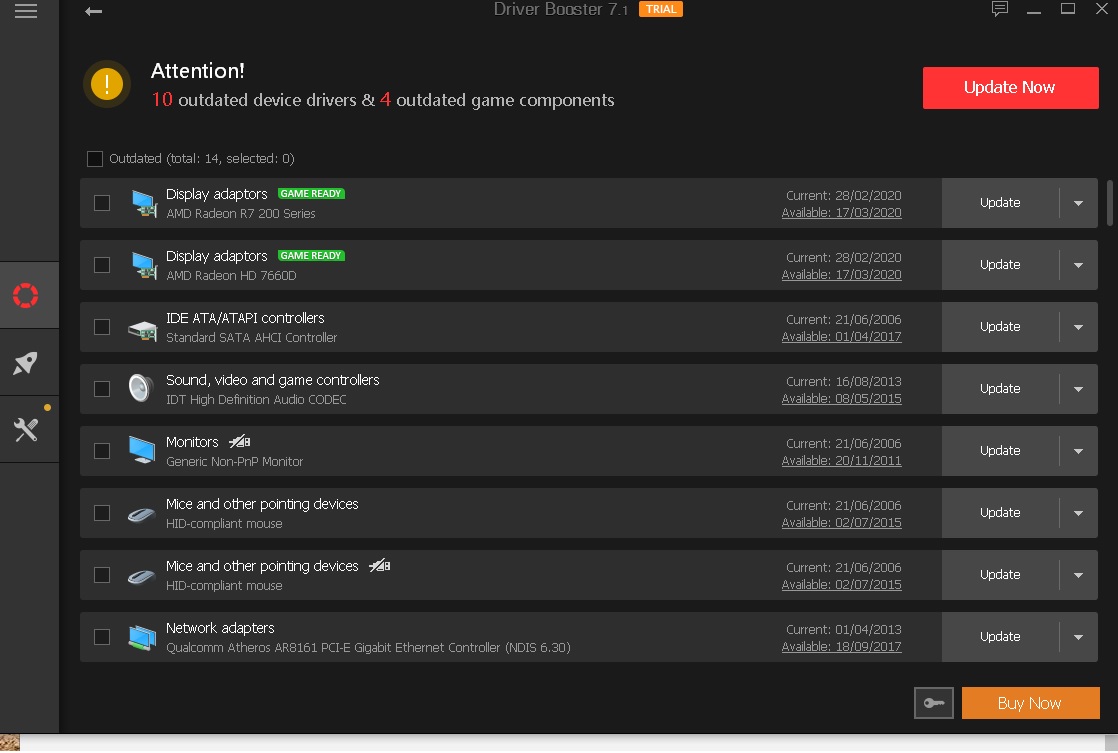Viewport: 1118px width, 753px height.
Task: Open dropdown for IDT Audio CODEC update
Action: point(1078,389)
